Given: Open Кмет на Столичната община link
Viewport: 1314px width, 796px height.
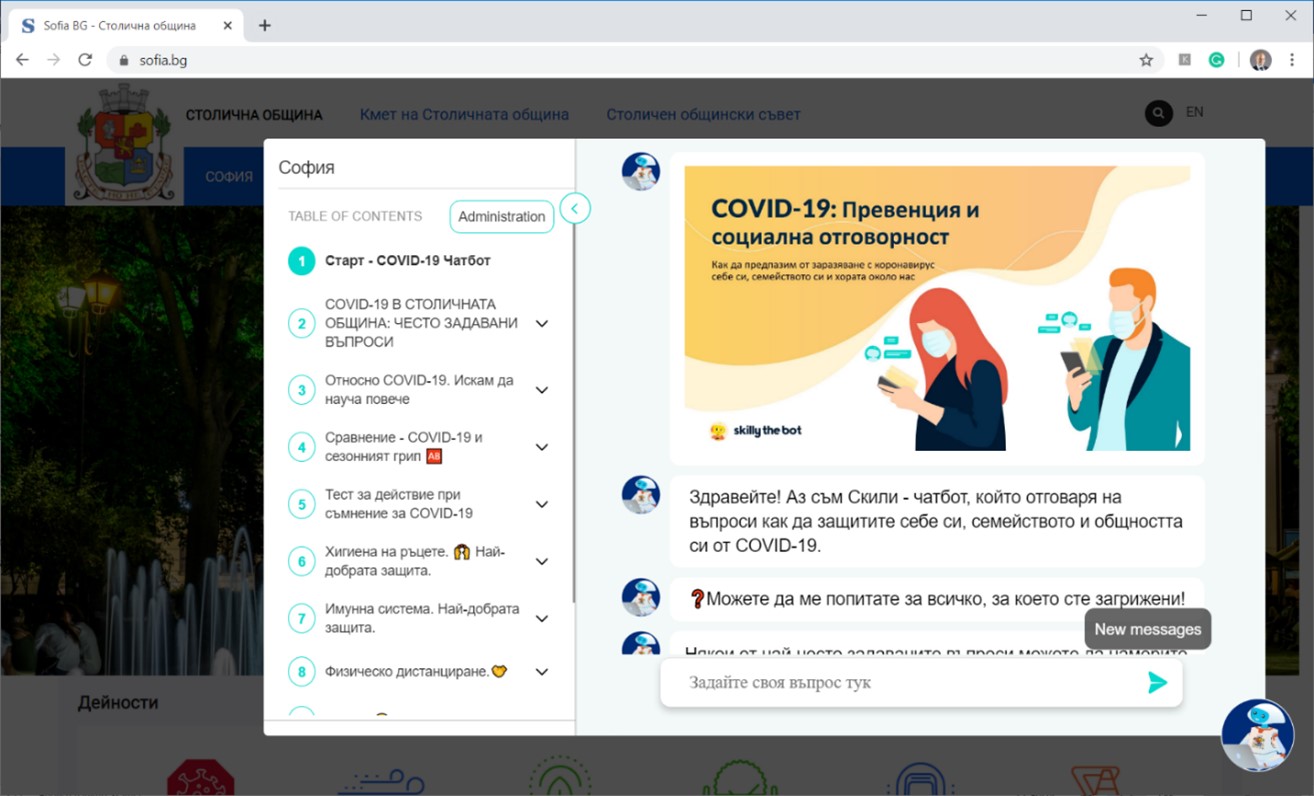Looking at the screenshot, I should [x=464, y=114].
